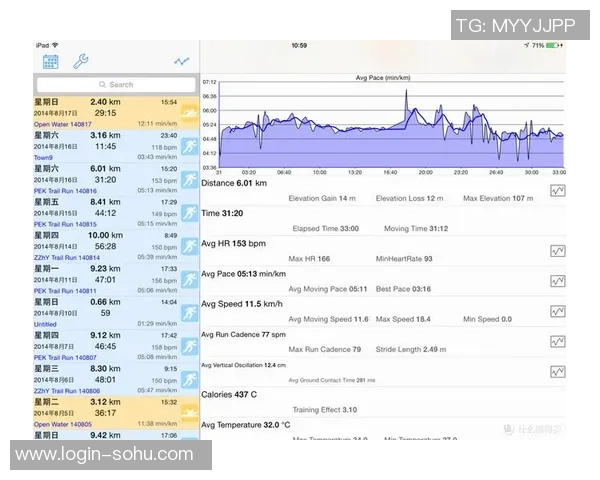Tap the runner icon on the 3.16 km activity
Screen dimensions: 600x480
[x=189, y=147]
